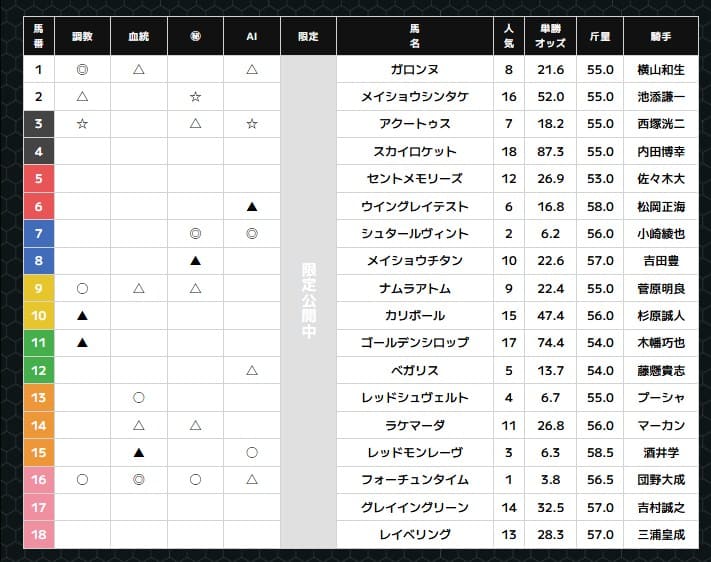Click the ◎ bloodline mark for フォーチュンタイム

[139, 480]
